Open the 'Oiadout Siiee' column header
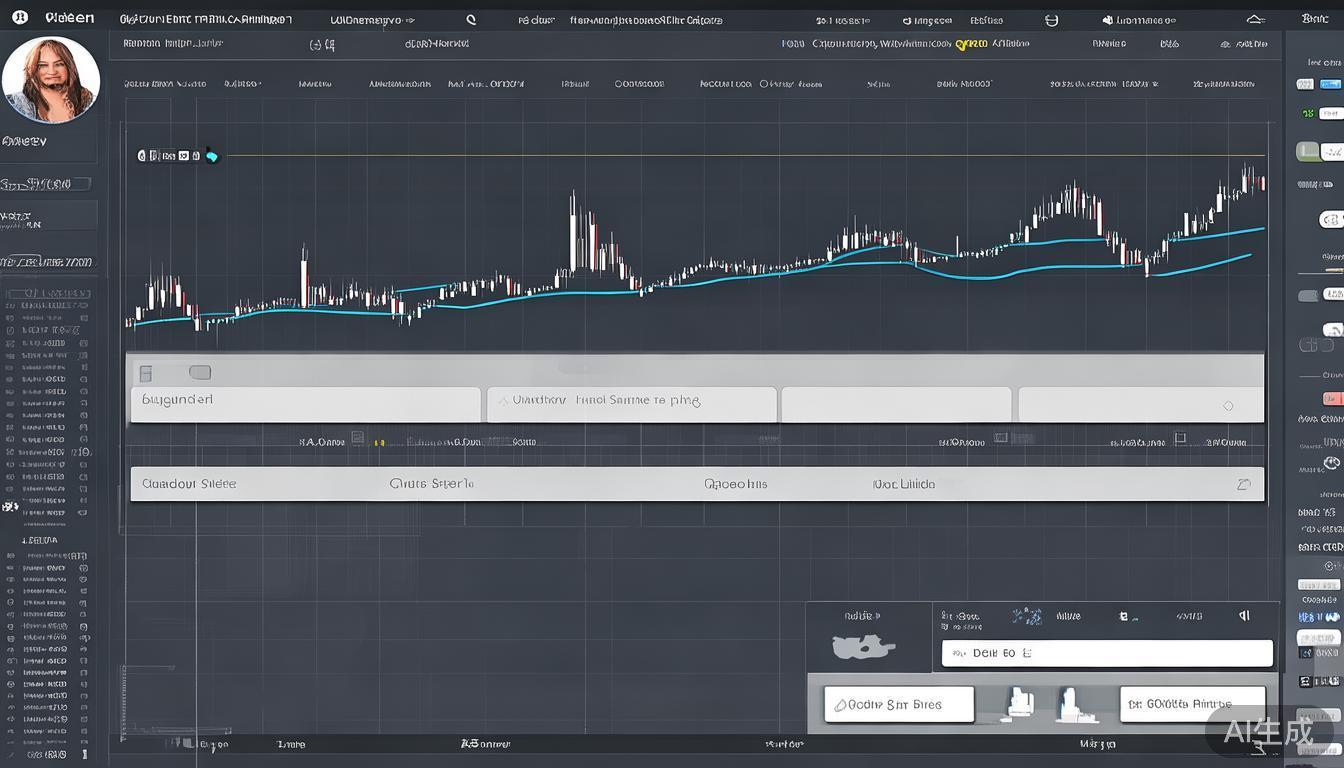This screenshot has height=768, width=1344. [189, 484]
